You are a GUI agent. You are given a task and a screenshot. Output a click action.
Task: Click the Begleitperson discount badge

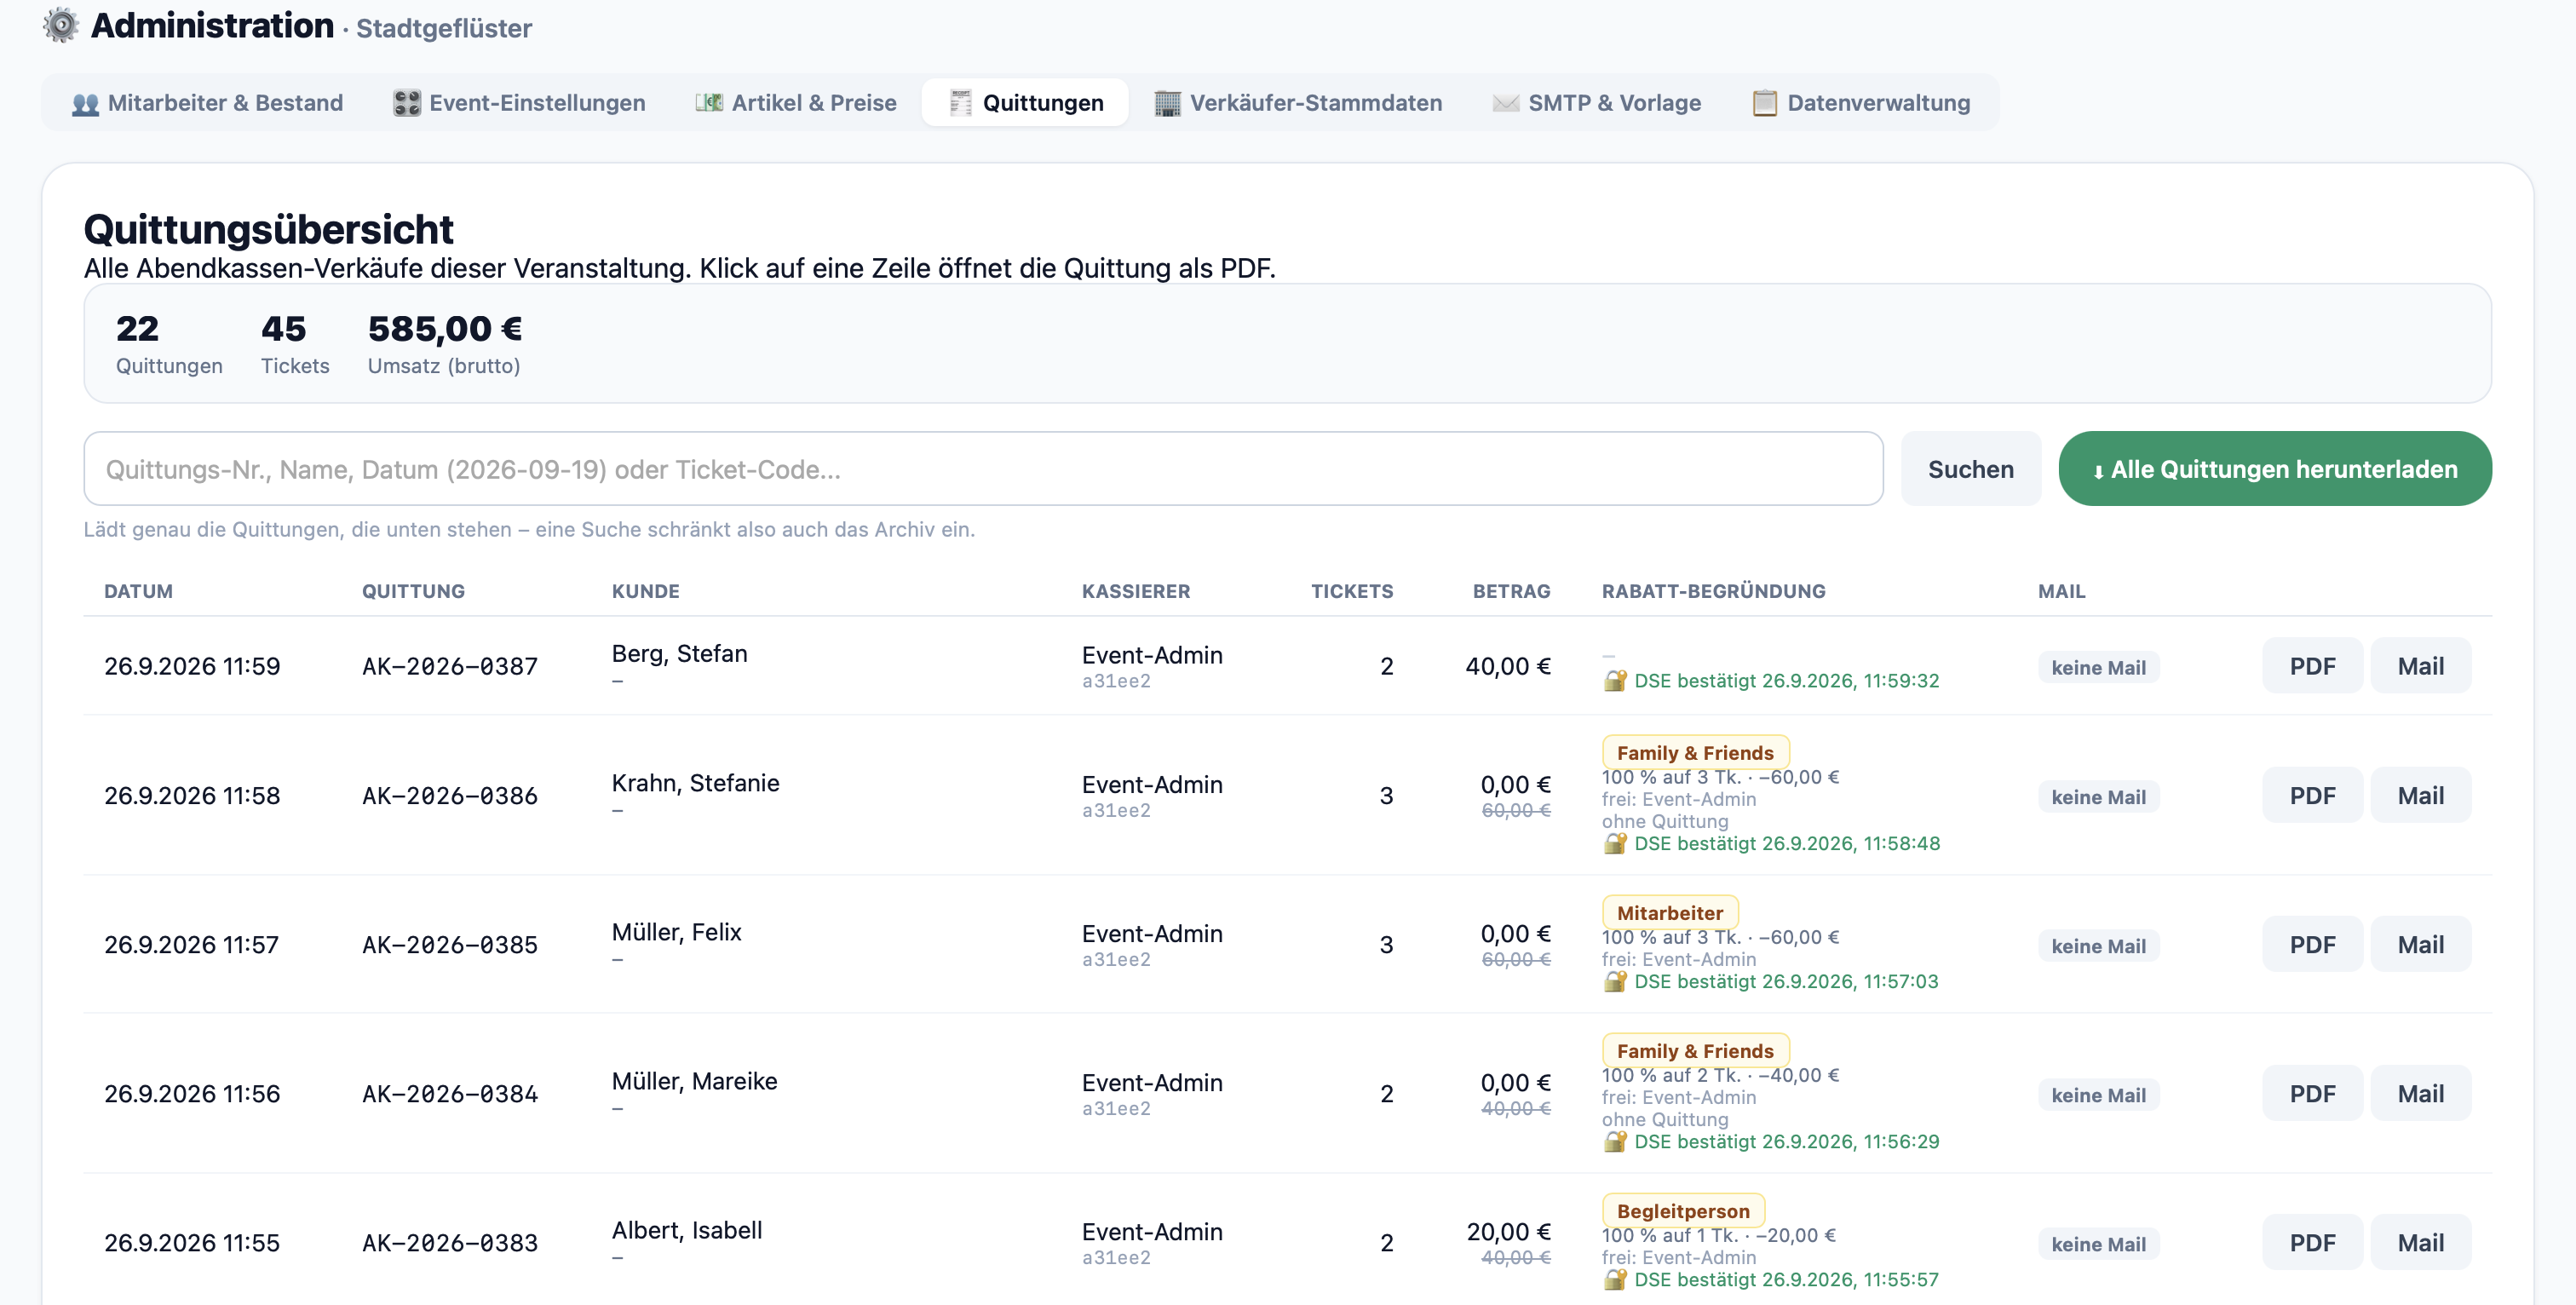[x=1683, y=1210]
